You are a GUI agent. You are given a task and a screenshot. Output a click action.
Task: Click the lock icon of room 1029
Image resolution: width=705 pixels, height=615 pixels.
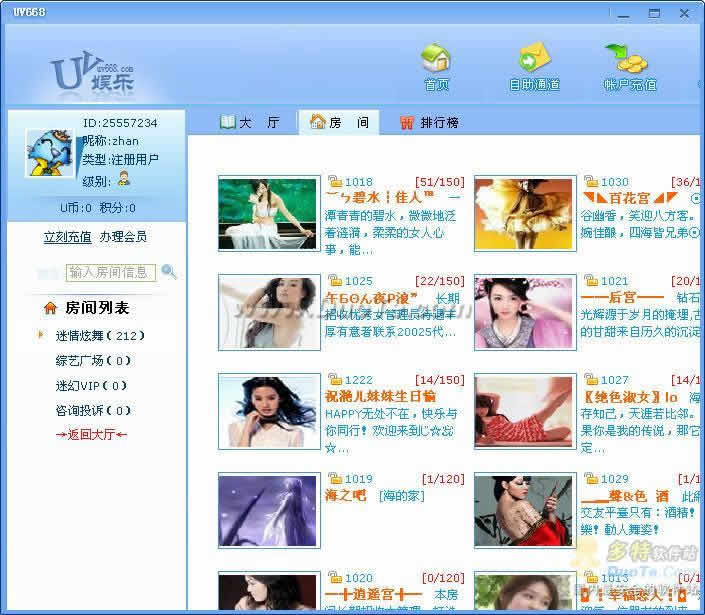coord(591,478)
